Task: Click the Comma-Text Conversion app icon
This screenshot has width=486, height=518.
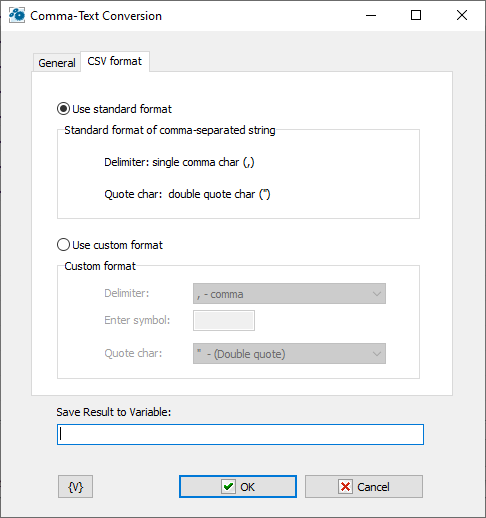Action: [16, 15]
